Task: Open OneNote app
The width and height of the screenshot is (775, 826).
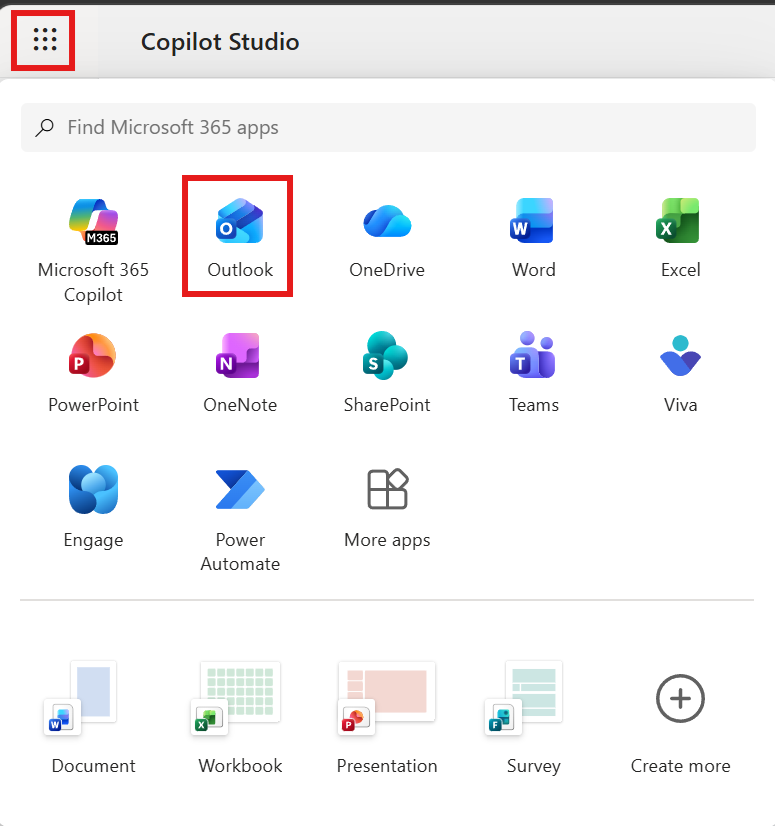Action: click(240, 373)
